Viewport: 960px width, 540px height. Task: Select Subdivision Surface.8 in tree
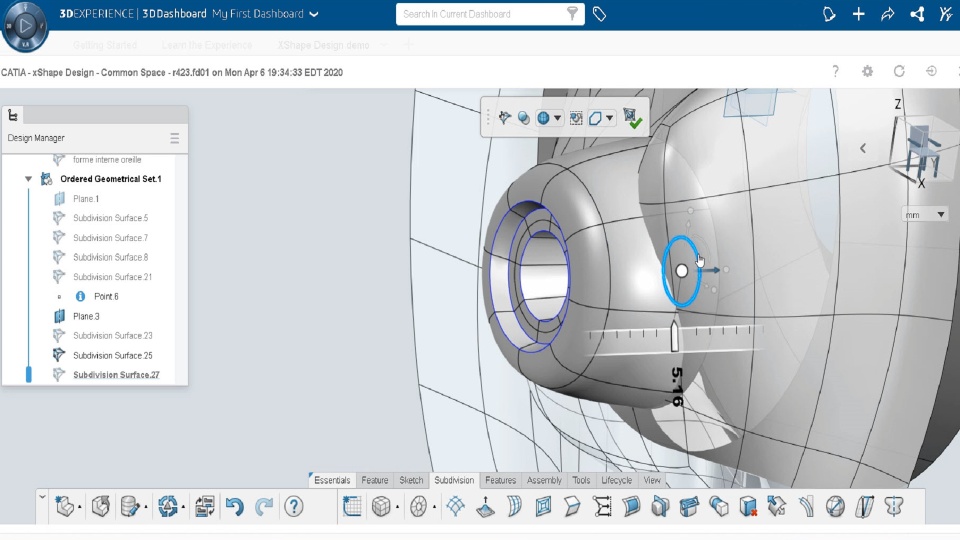point(110,257)
